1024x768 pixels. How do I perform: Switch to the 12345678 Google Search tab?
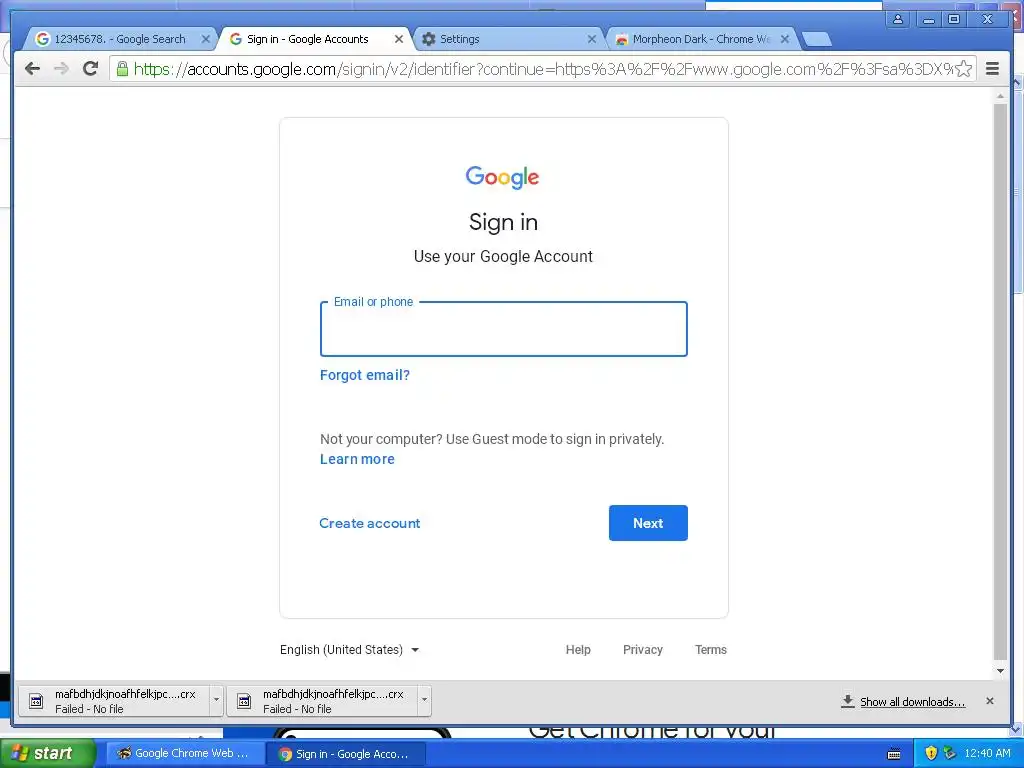(x=118, y=39)
